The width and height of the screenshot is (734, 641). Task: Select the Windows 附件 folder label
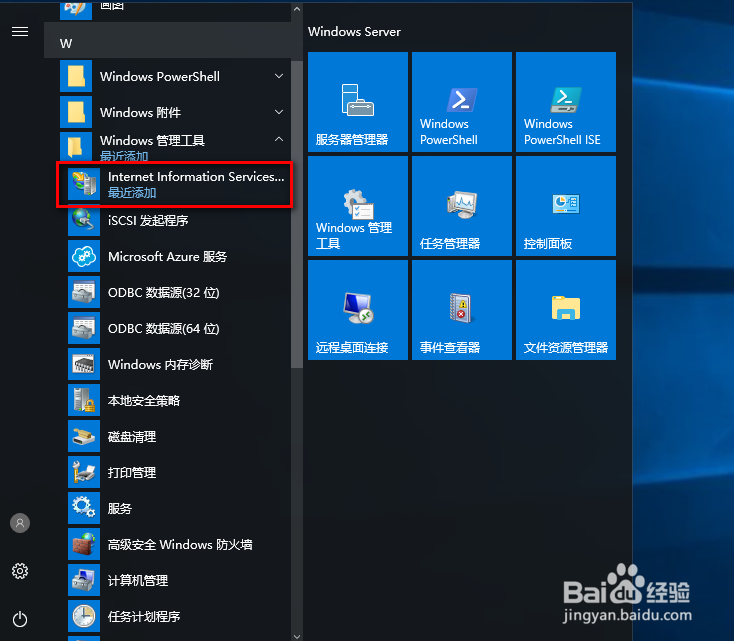click(x=140, y=112)
